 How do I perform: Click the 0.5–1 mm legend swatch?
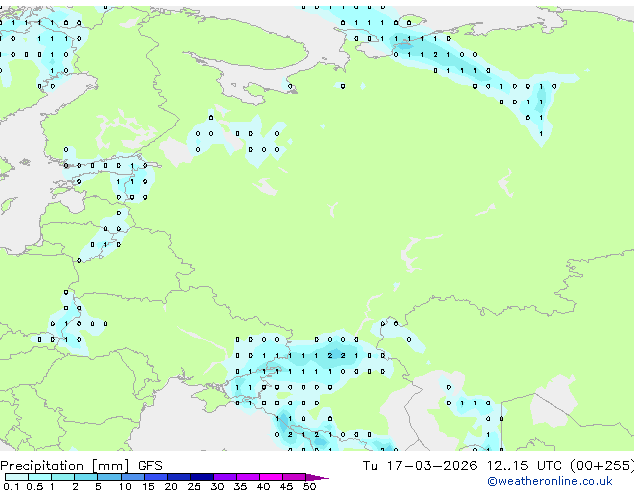point(40,477)
